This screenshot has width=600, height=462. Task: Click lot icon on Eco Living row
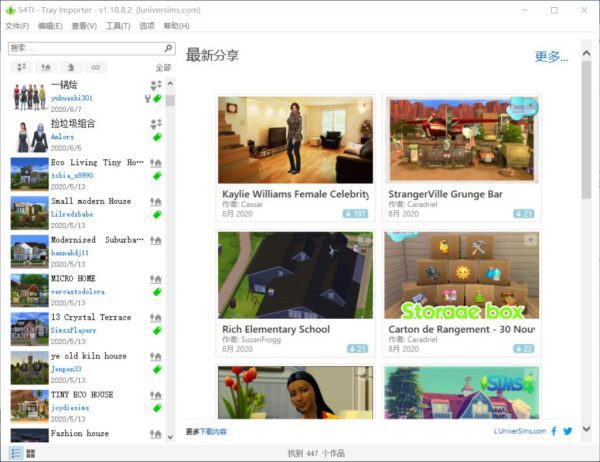point(156,163)
